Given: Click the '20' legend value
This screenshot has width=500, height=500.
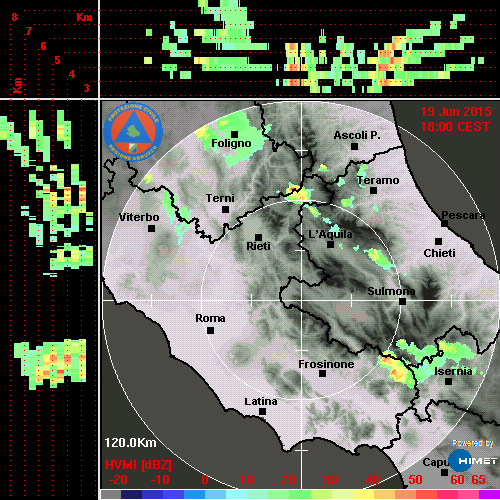Looking at the screenshot, I should tap(289, 480).
